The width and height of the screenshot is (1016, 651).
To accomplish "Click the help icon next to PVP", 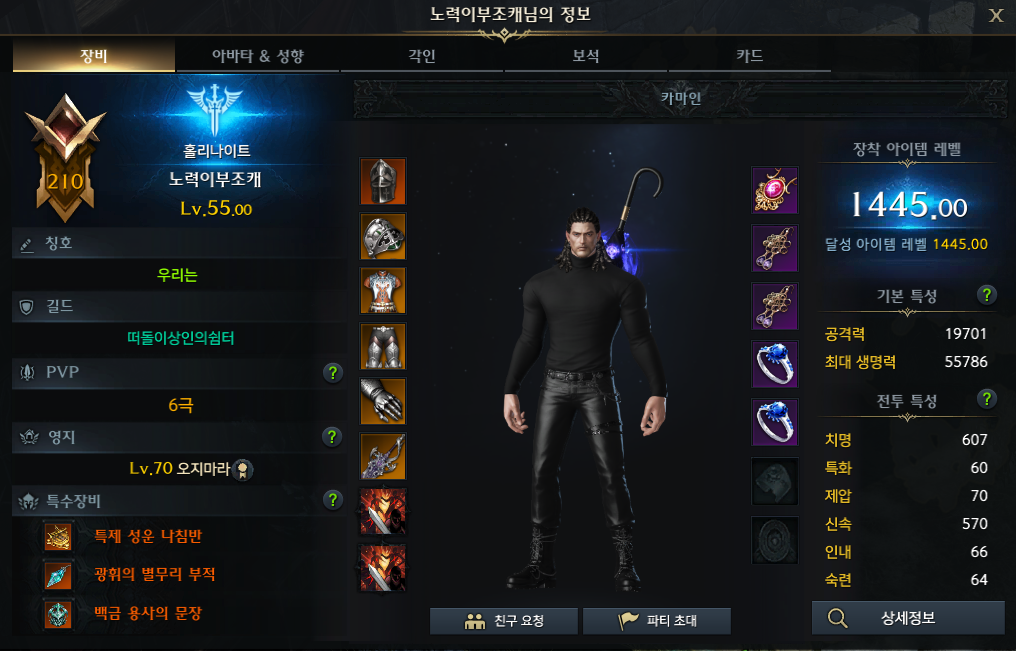I will point(332,372).
